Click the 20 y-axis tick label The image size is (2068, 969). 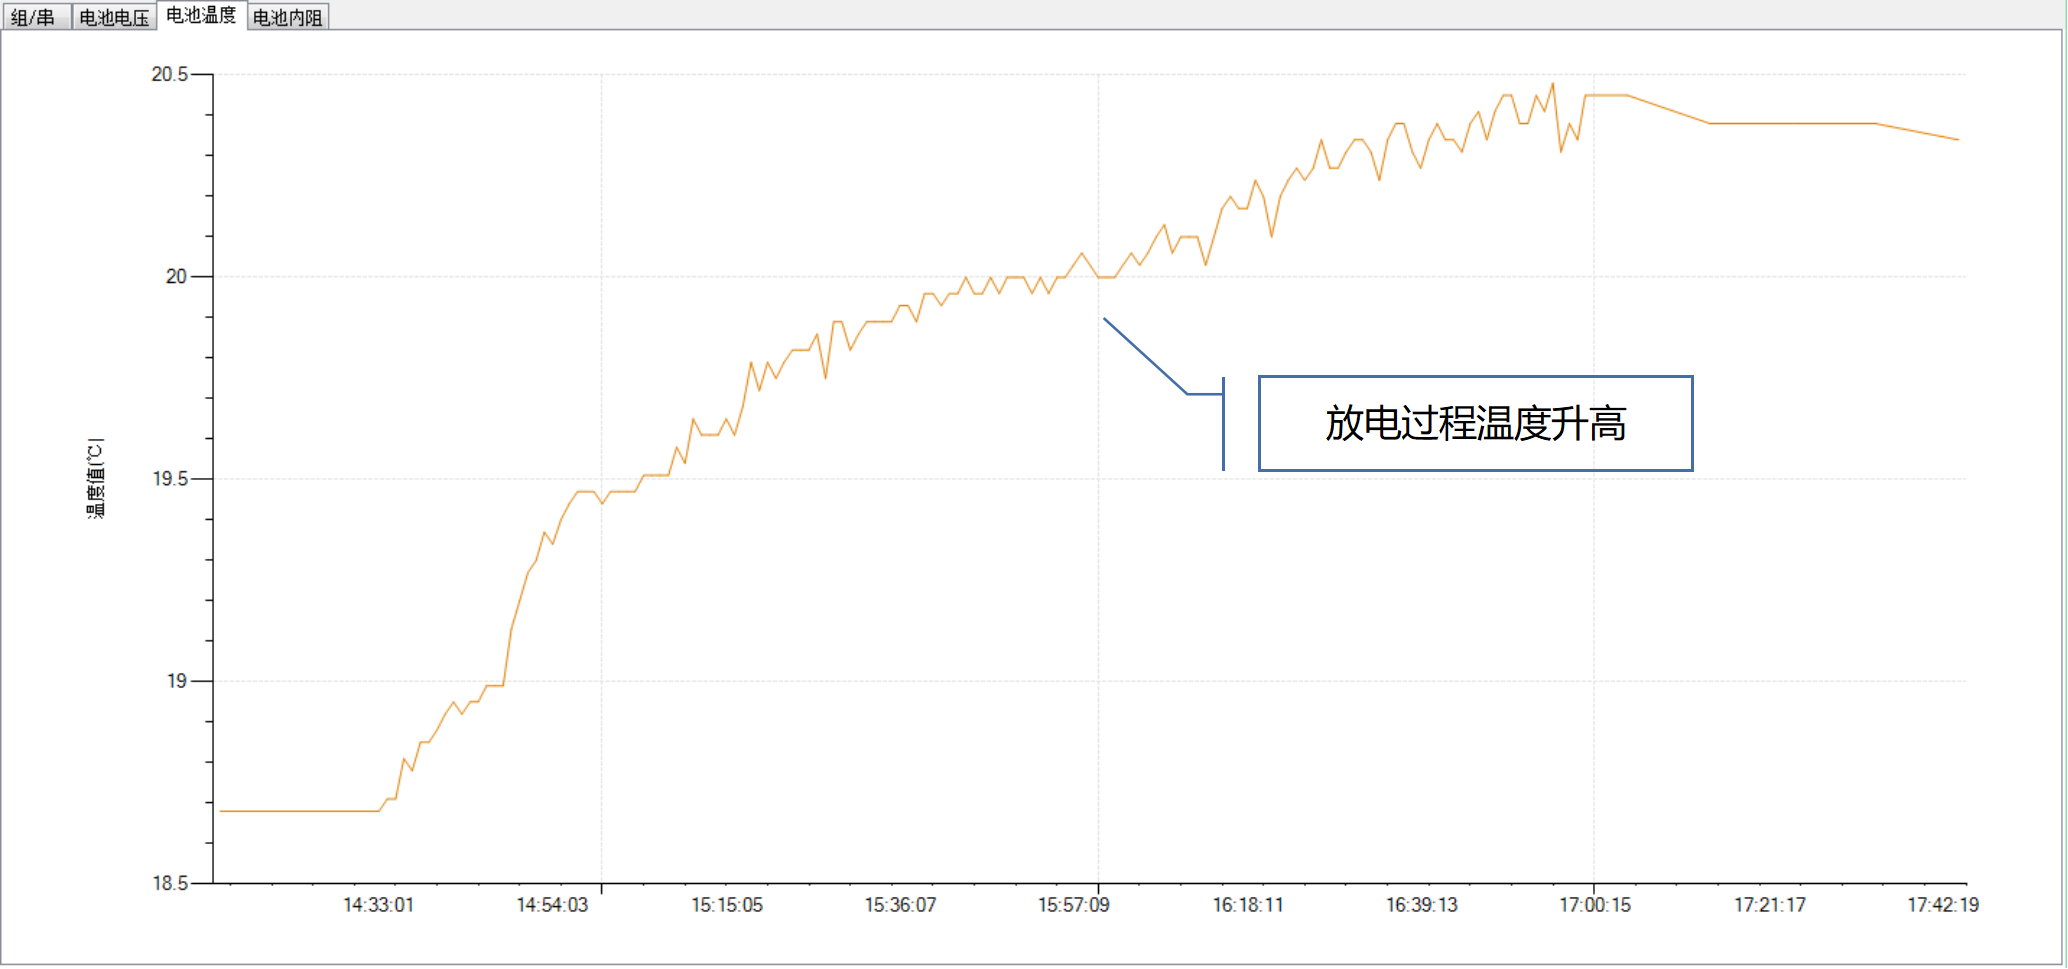(x=176, y=276)
